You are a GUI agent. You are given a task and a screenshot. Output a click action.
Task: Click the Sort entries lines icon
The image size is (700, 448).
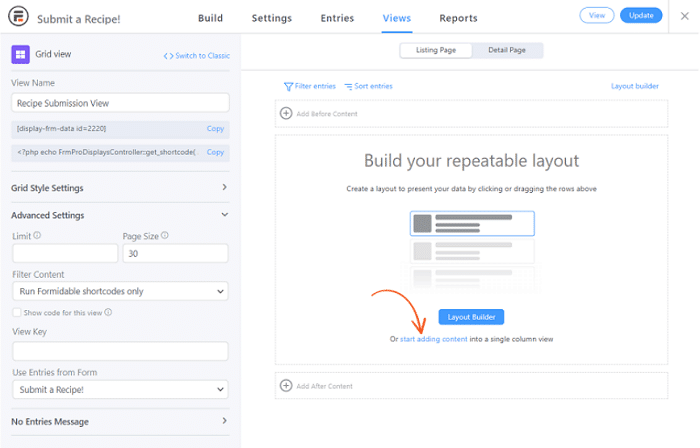pyautogui.click(x=348, y=87)
